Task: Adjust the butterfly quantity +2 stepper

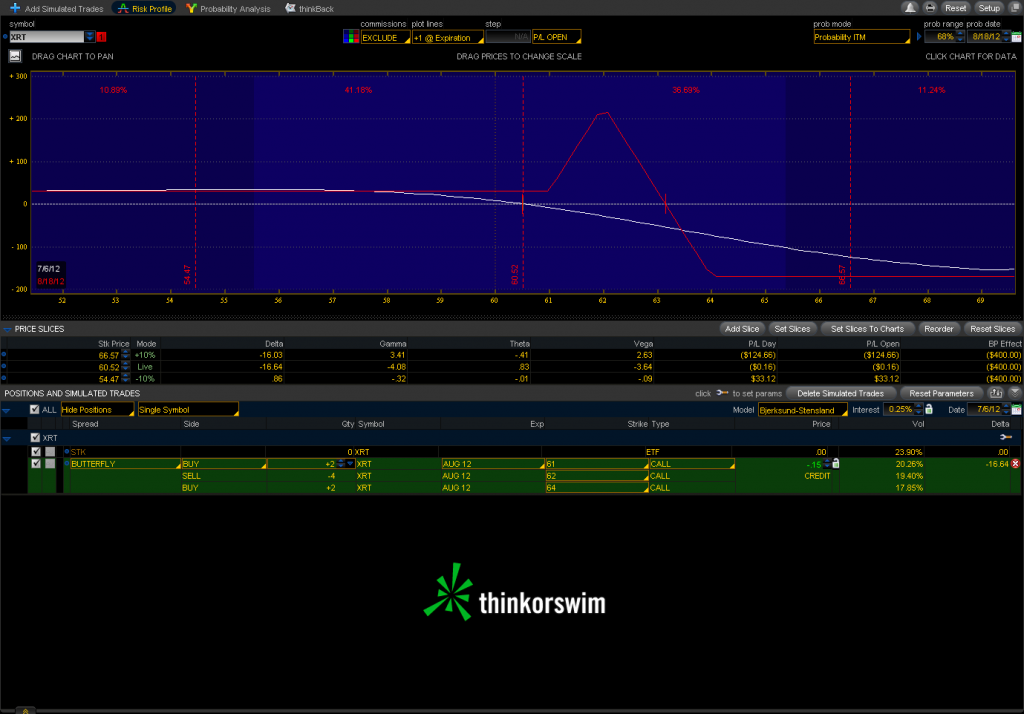Action: pyautogui.click(x=341, y=464)
